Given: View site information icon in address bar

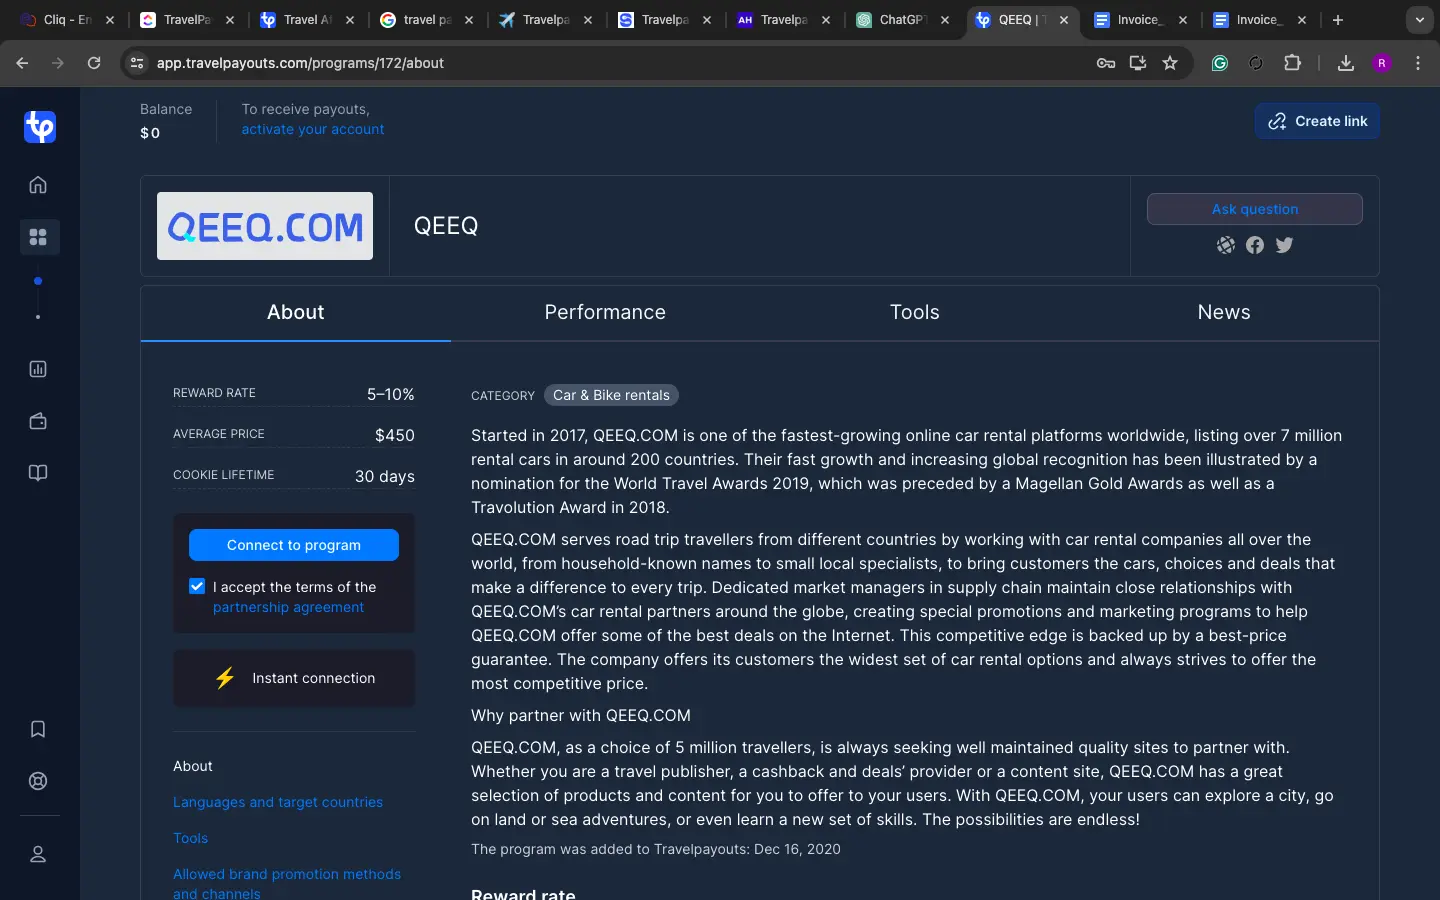Looking at the screenshot, I should click(137, 63).
